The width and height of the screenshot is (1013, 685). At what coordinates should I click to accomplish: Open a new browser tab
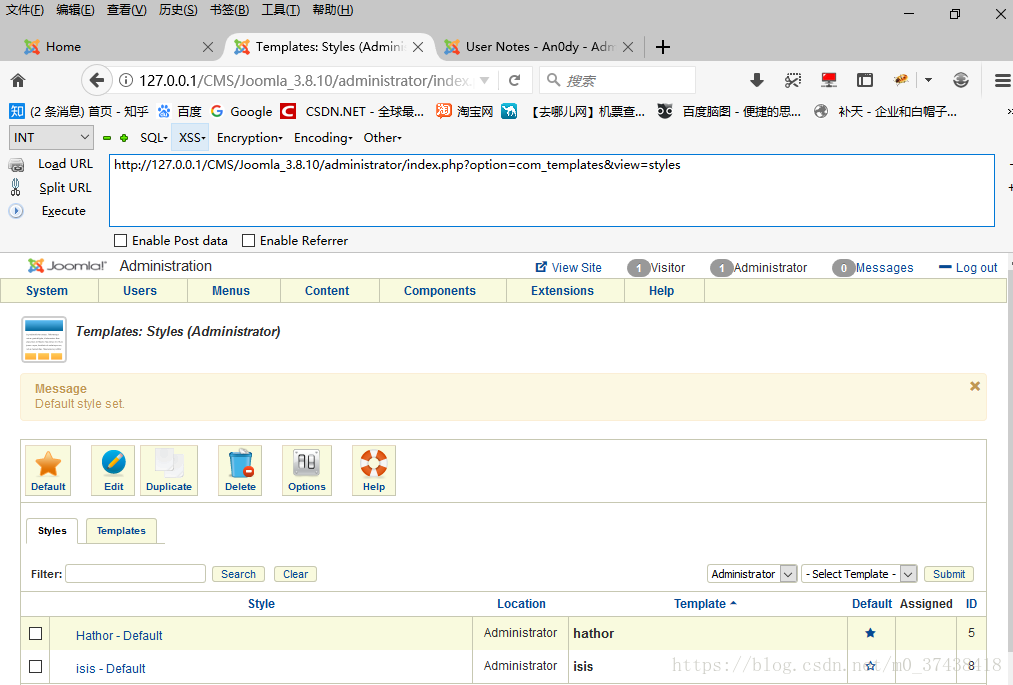click(x=662, y=47)
